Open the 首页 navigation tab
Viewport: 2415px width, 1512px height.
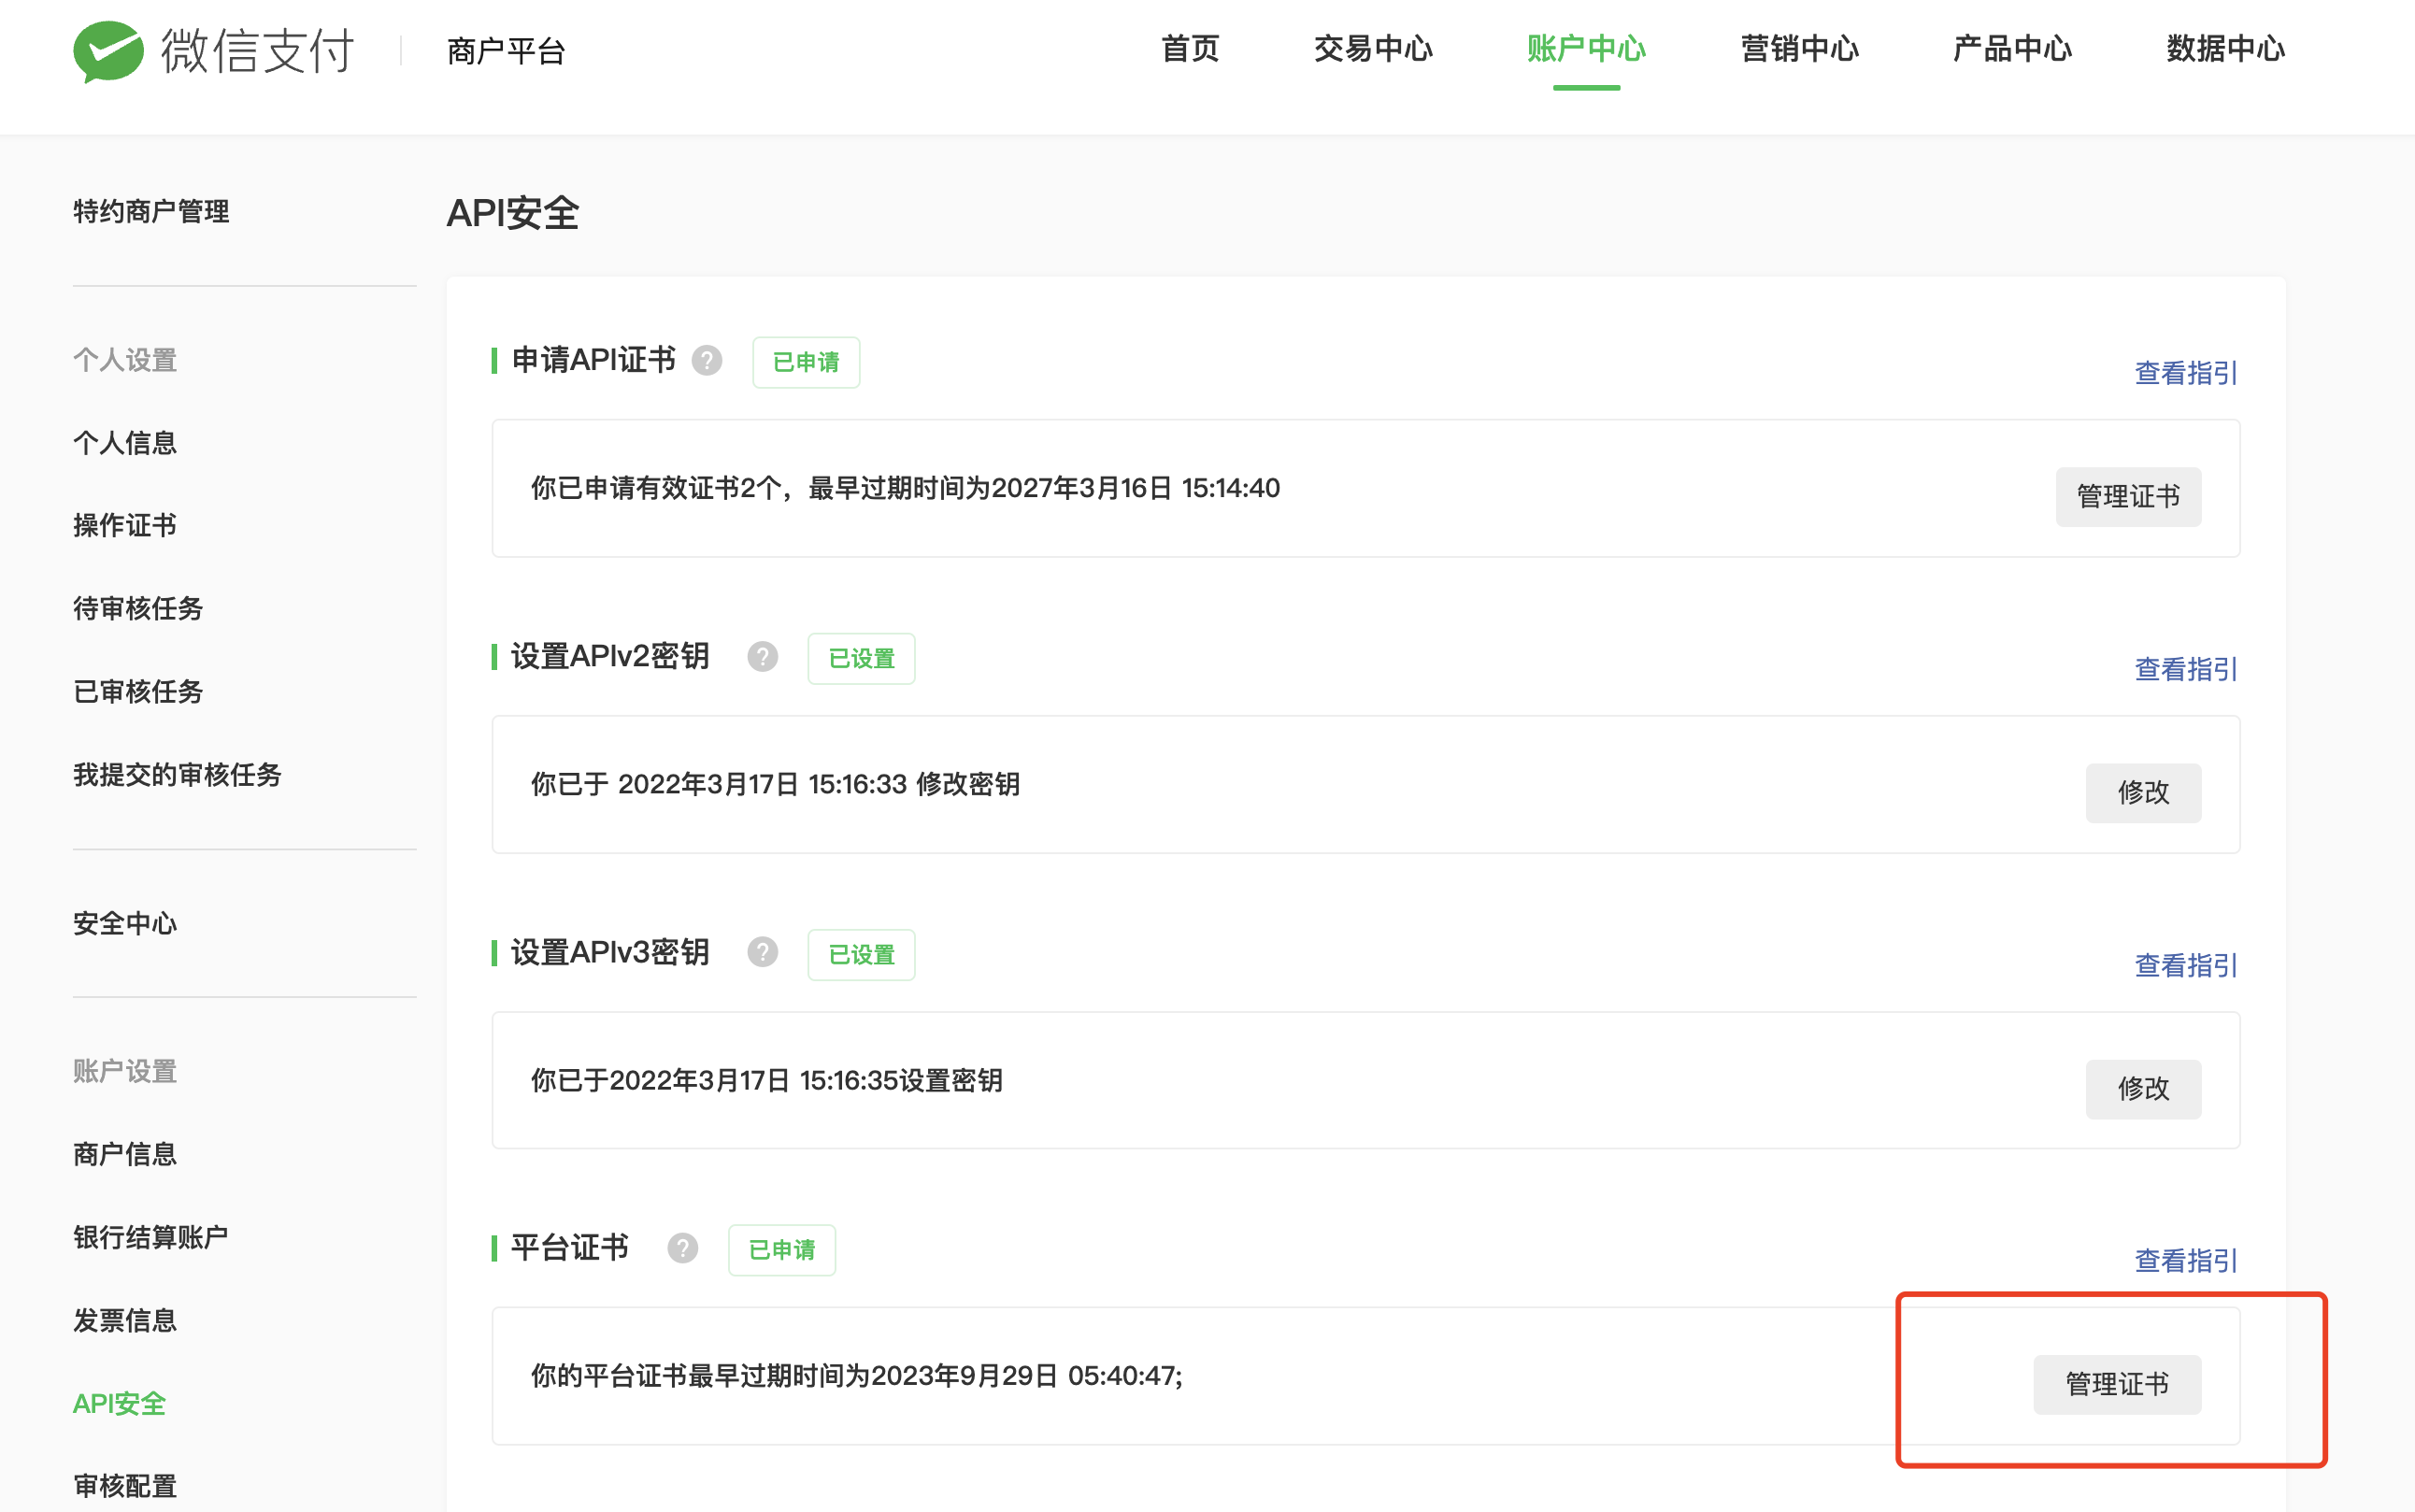click(x=1190, y=48)
